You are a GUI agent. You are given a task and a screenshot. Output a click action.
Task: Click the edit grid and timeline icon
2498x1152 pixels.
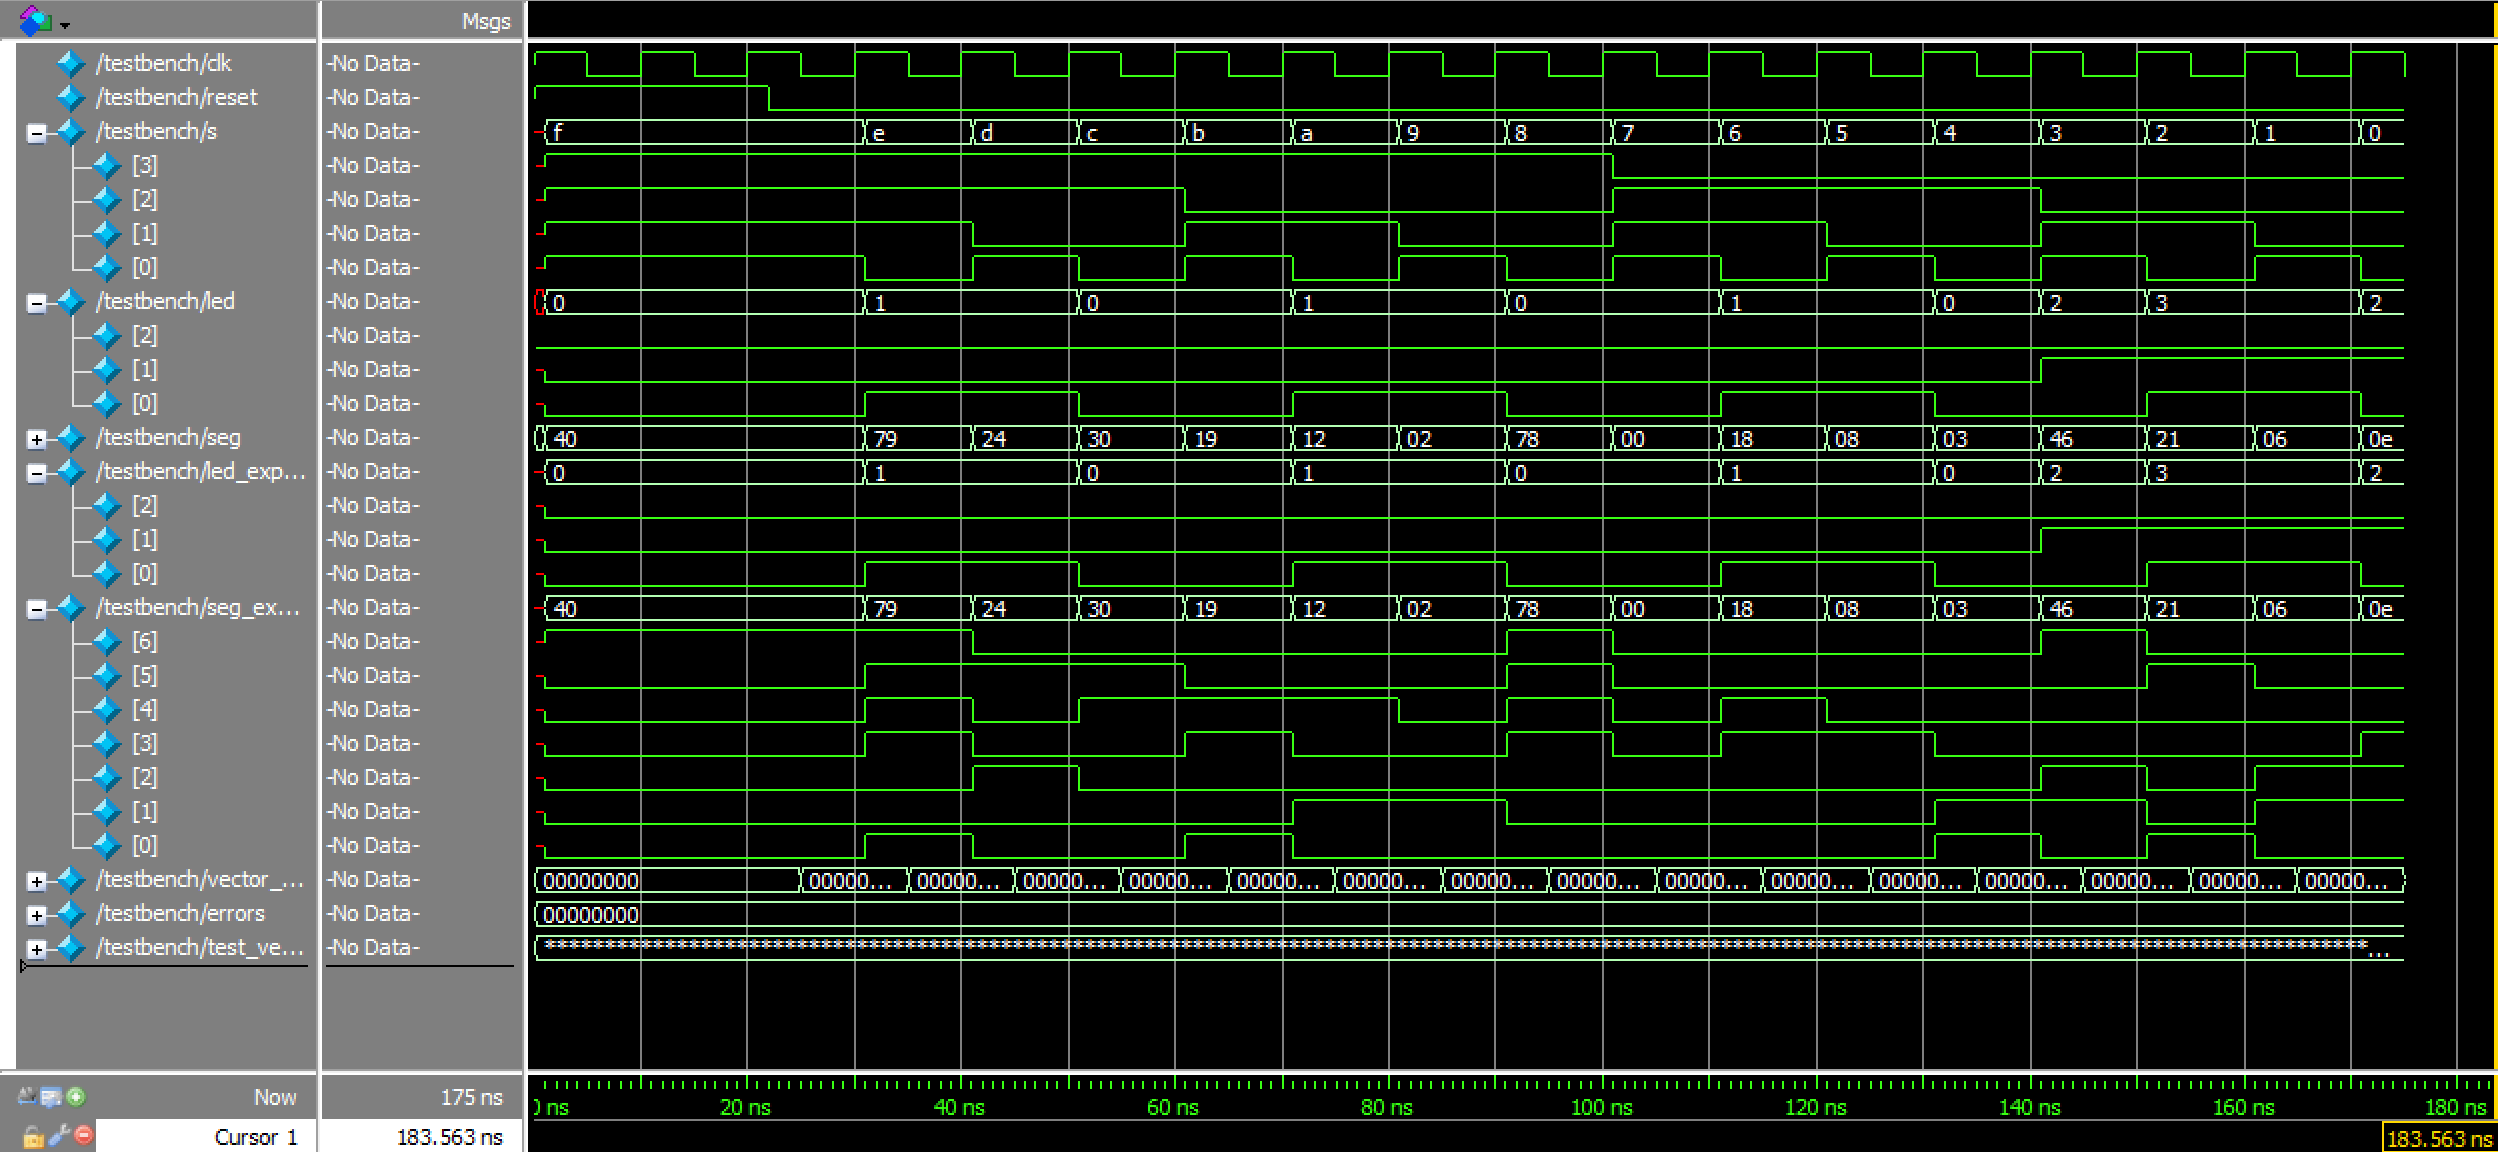click(x=51, y=1097)
